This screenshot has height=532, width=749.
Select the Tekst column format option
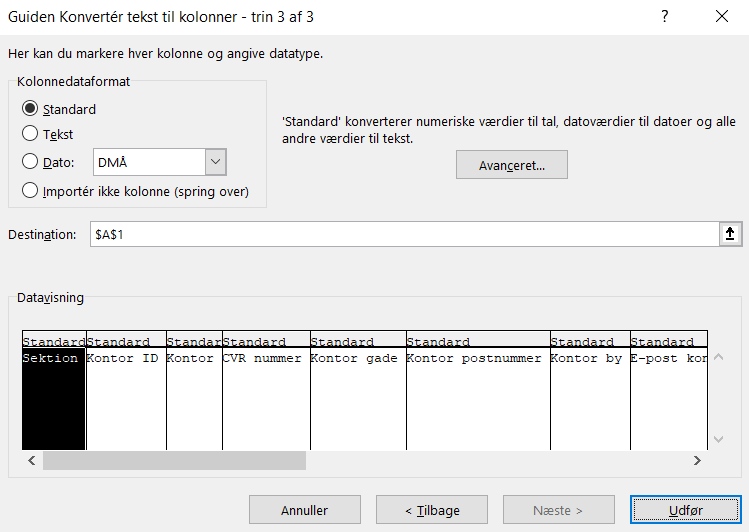click(x=30, y=133)
